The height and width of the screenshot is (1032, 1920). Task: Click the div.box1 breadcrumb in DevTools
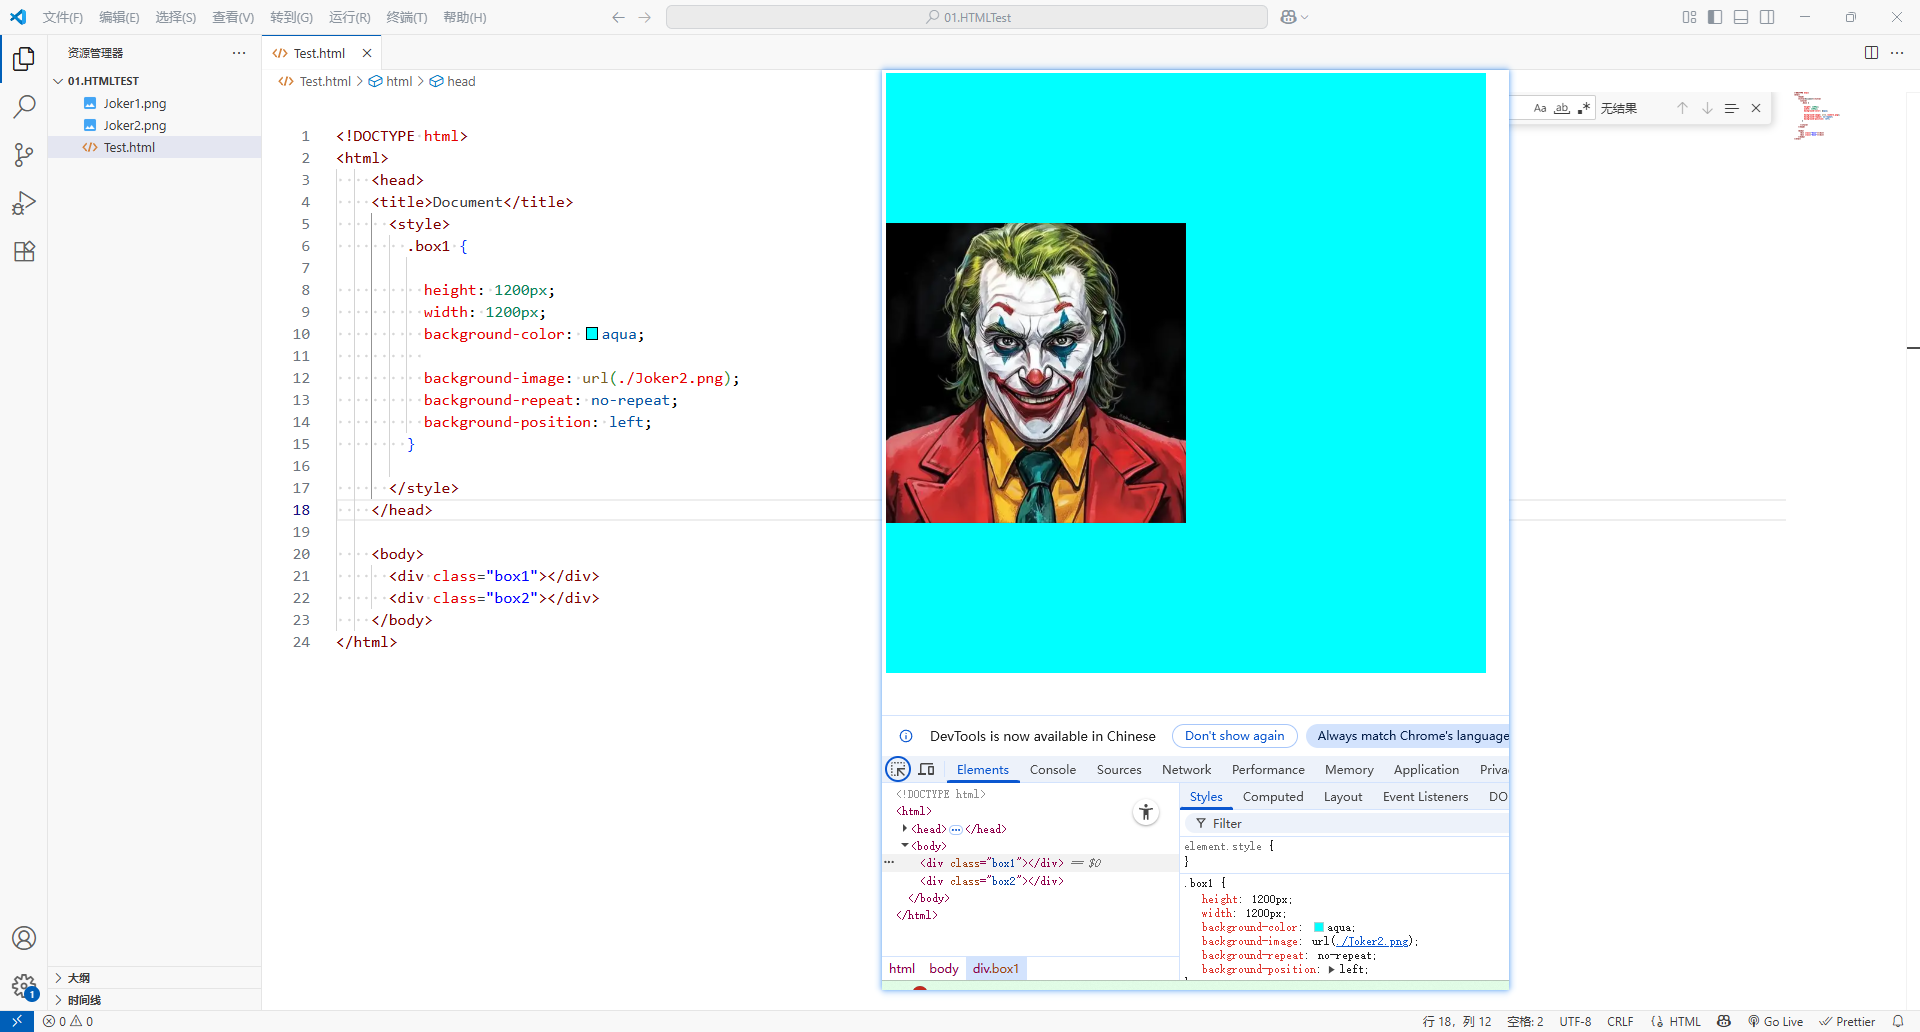click(x=996, y=968)
